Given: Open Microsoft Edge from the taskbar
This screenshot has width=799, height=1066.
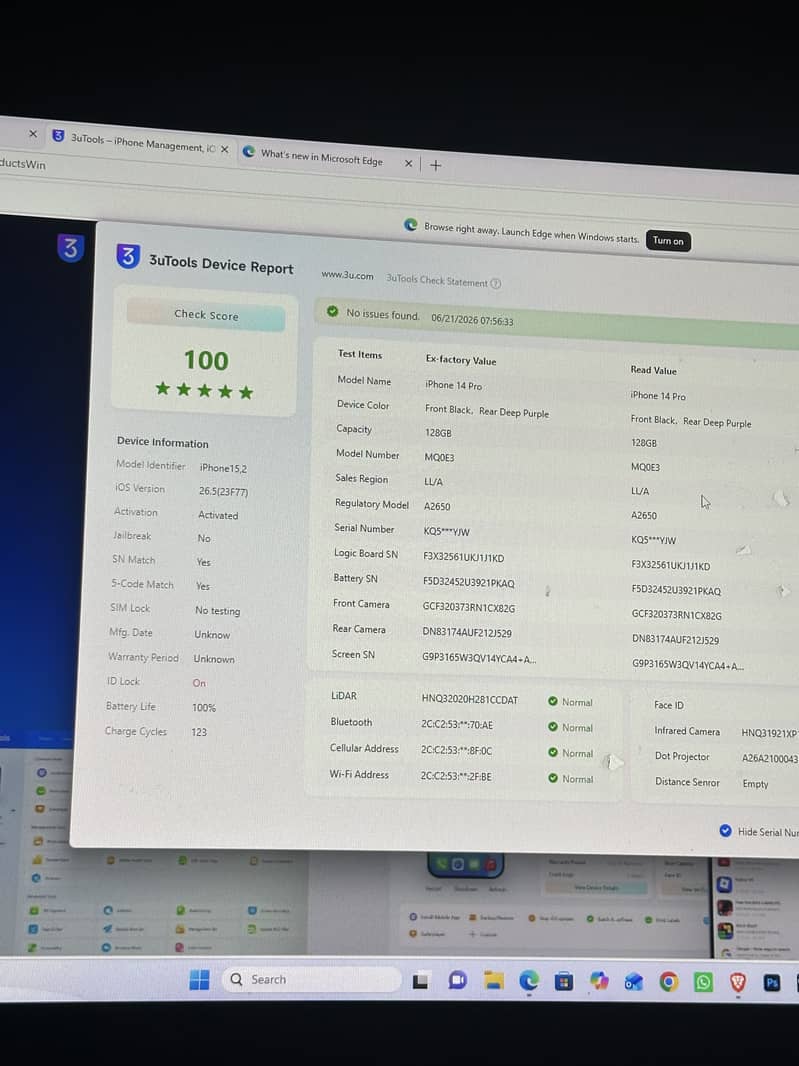Looking at the screenshot, I should 529,980.
